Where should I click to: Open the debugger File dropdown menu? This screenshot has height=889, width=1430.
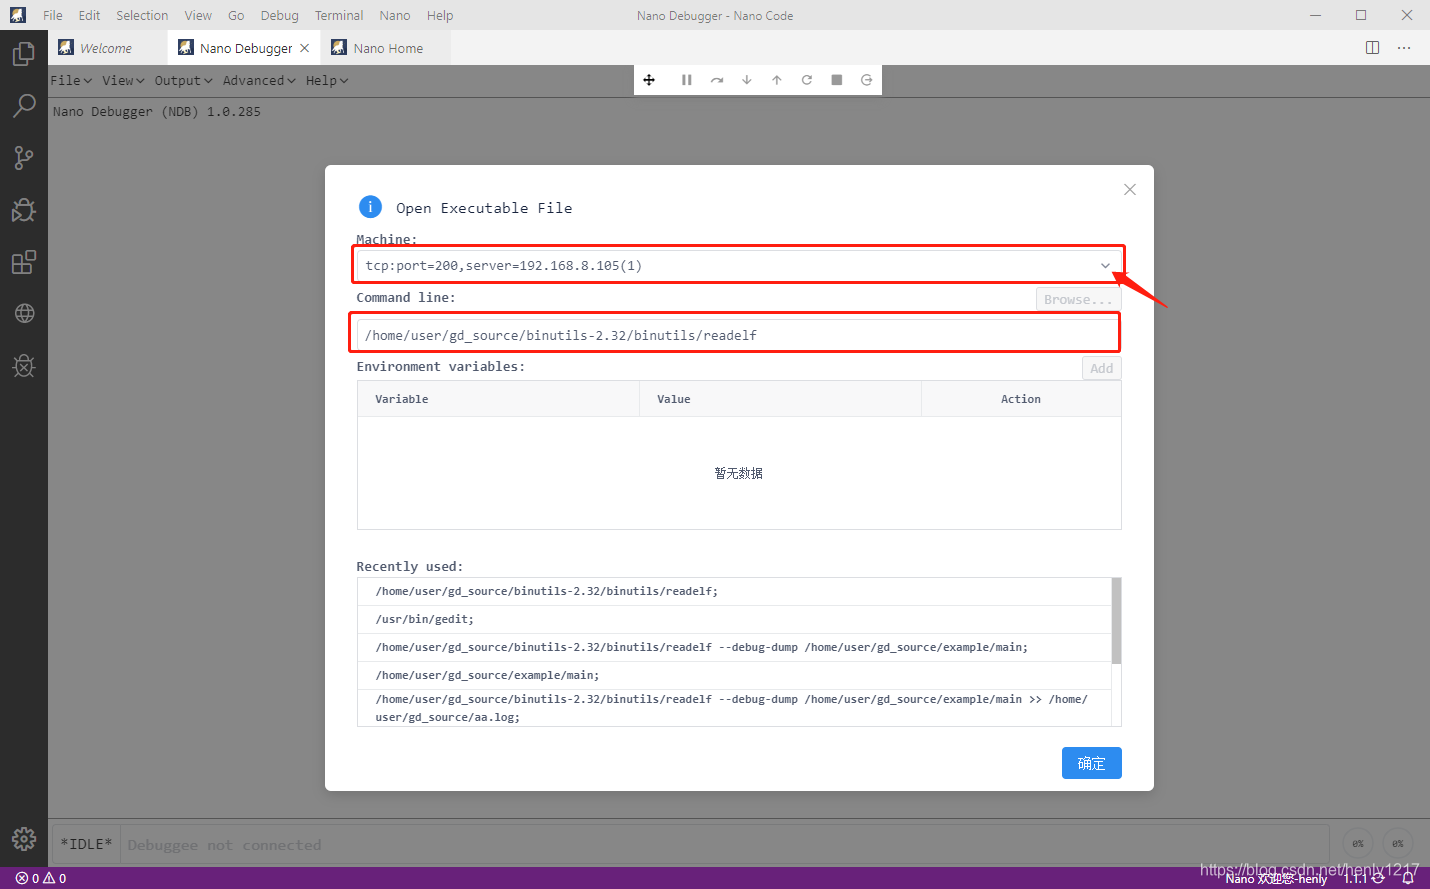tap(71, 80)
